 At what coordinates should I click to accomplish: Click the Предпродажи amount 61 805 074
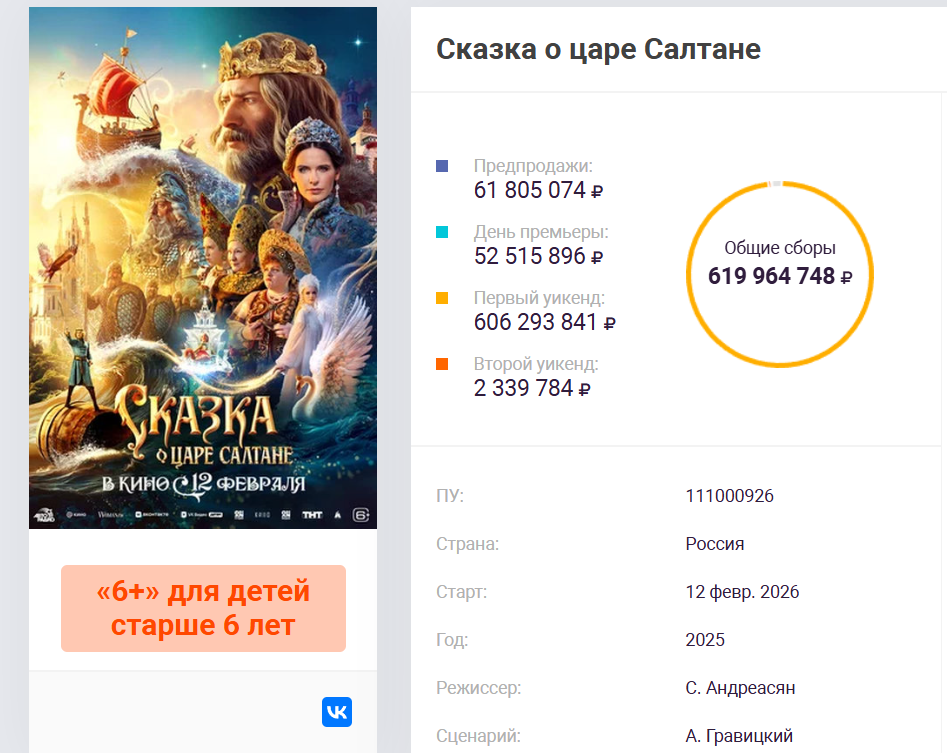(538, 190)
